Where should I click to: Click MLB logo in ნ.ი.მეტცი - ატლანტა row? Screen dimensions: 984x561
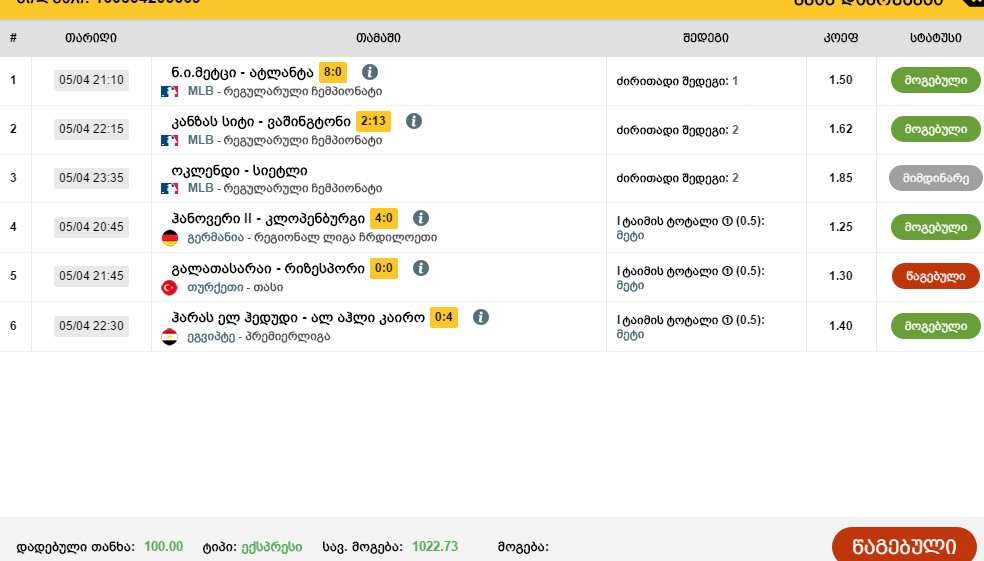point(169,92)
